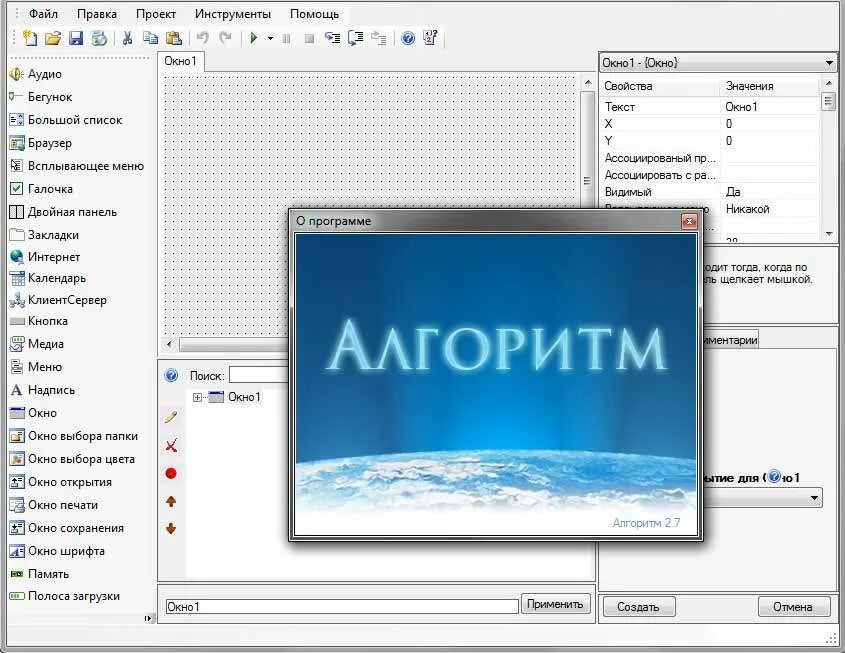This screenshot has width=845, height=653.
Task: Click the Pause toolbar icon
Action: (x=287, y=38)
